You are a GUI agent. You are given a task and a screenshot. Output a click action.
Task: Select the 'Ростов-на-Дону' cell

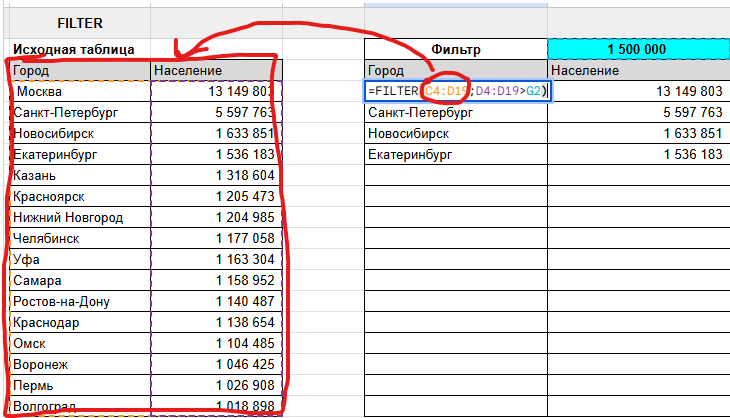point(80,302)
